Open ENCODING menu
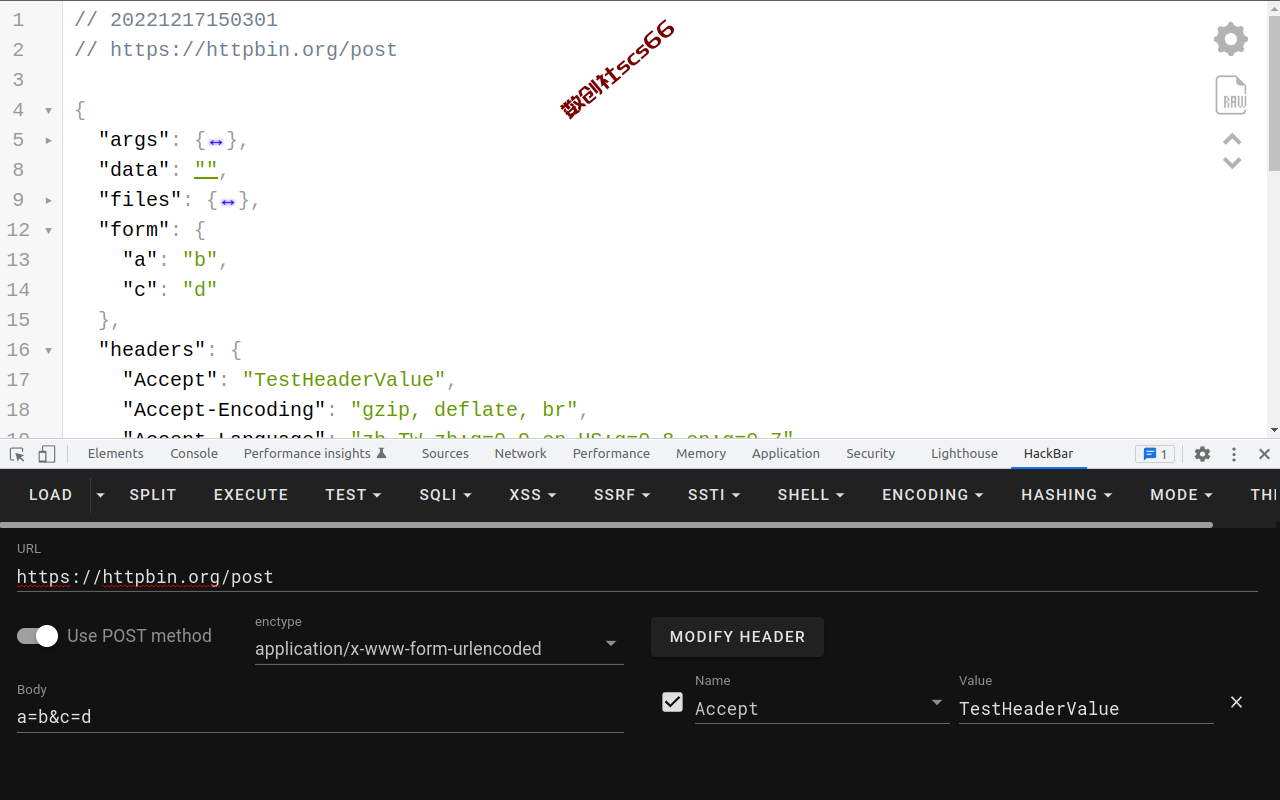1280x800 pixels. [x=932, y=495]
